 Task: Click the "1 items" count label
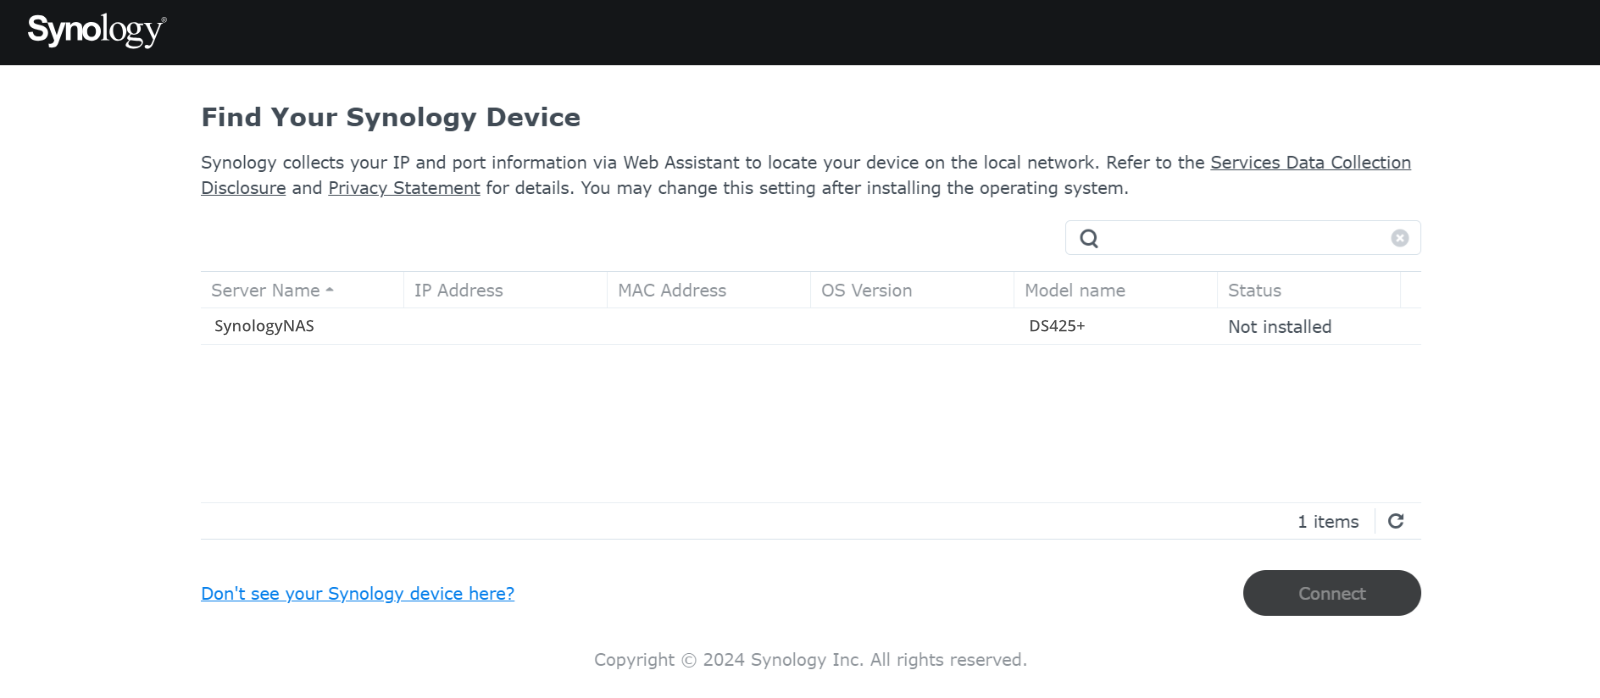coord(1327,522)
